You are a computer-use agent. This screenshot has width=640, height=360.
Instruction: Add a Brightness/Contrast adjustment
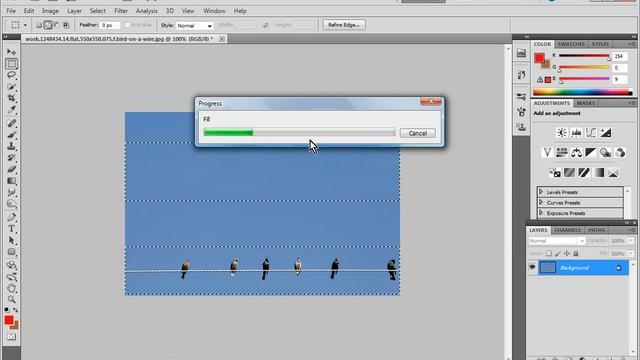coord(562,133)
